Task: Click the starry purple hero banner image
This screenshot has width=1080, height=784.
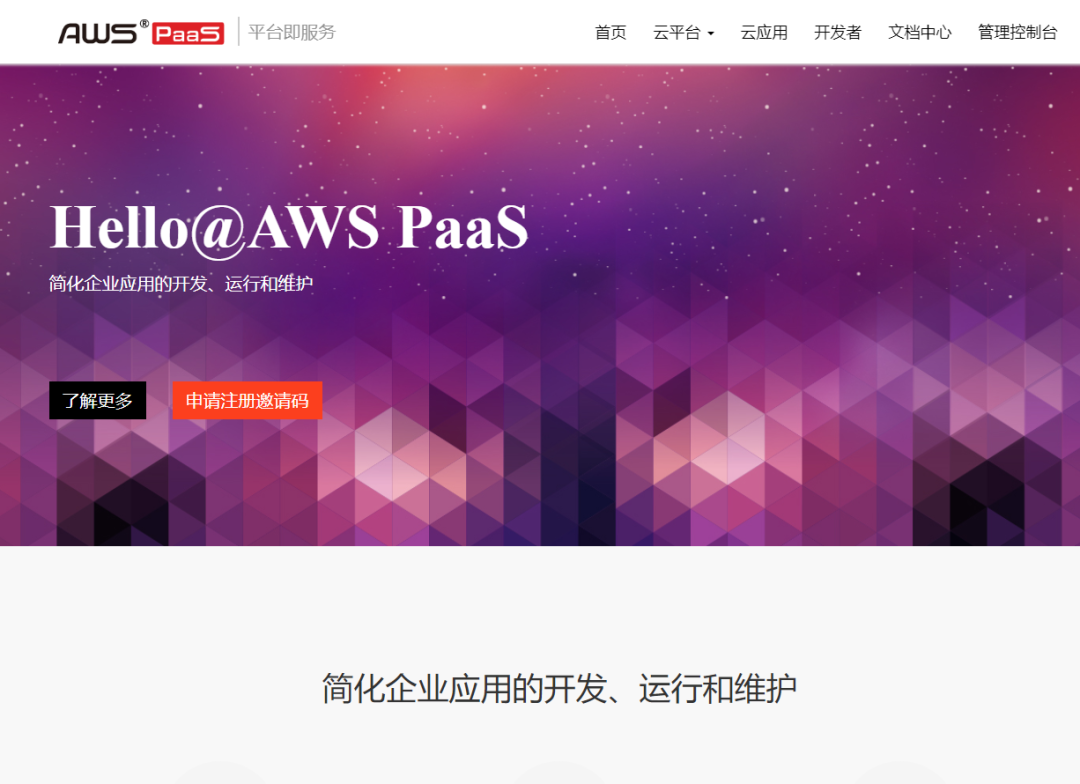Action: point(540,305)
